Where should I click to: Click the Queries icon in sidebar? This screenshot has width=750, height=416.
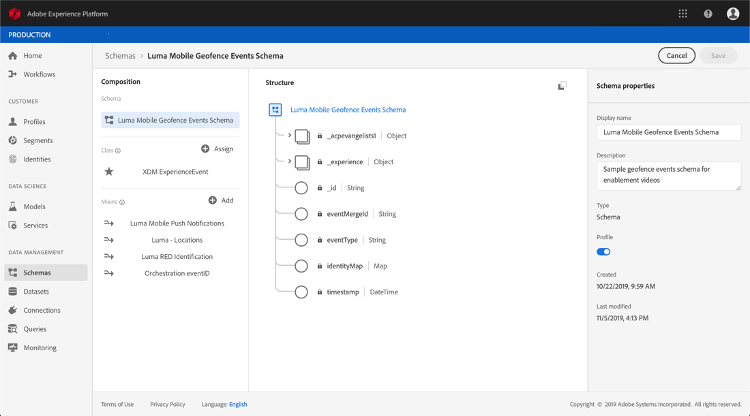tap(13, 329)
